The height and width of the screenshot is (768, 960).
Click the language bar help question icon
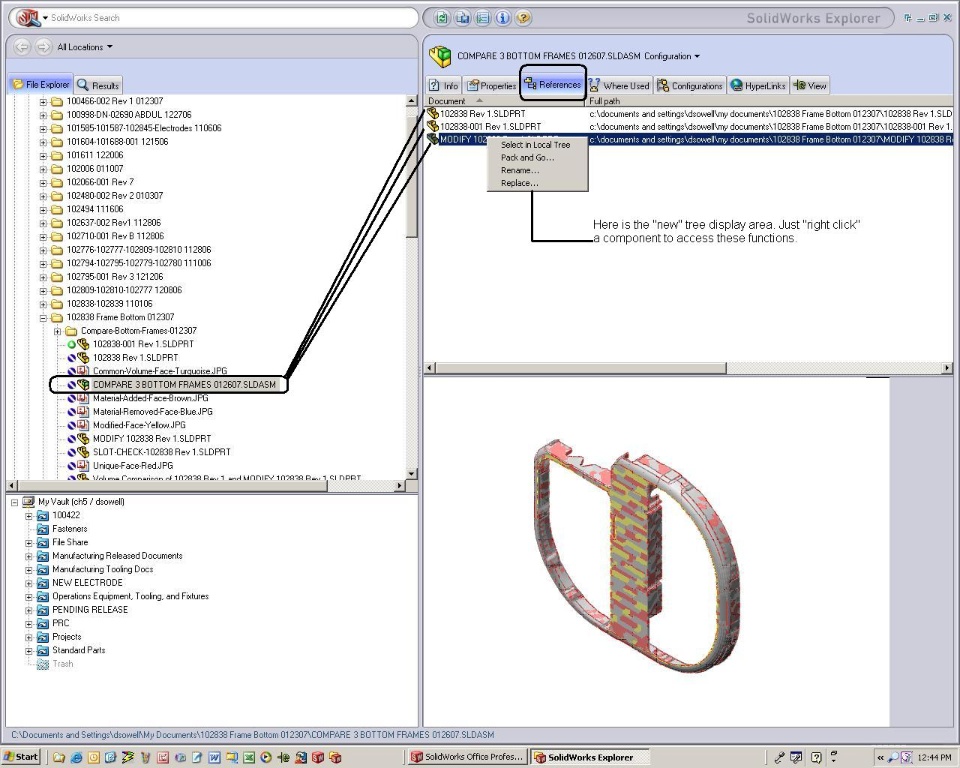(816, 758)
